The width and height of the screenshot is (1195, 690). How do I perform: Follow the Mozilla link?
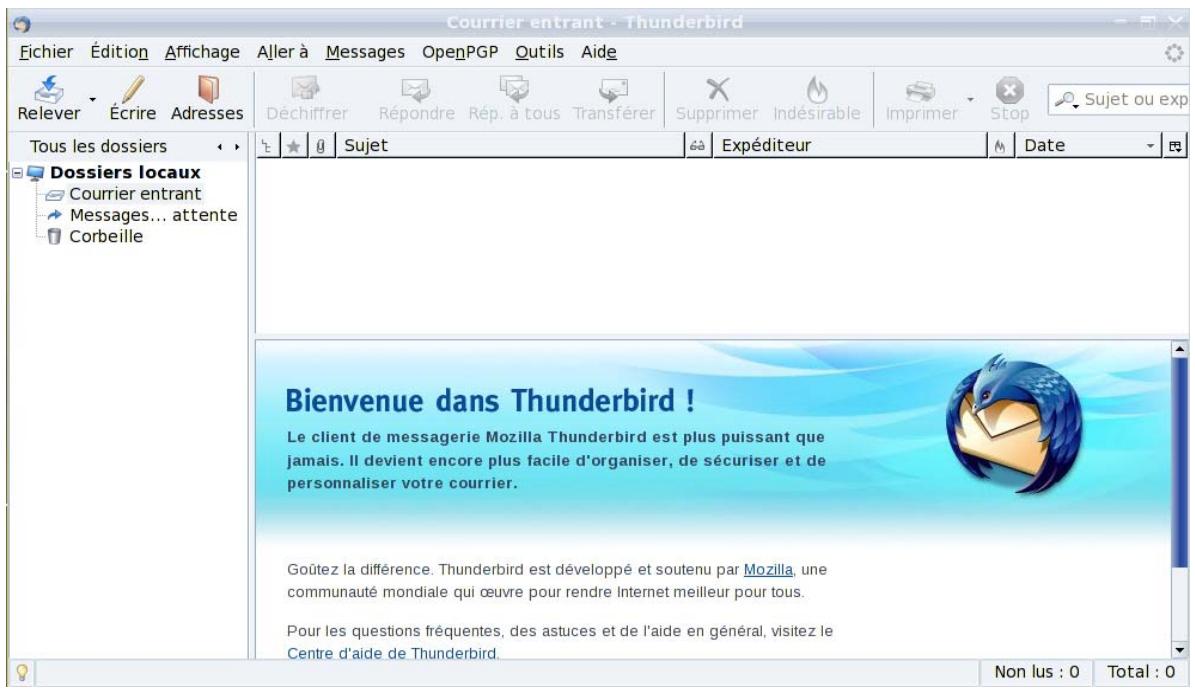767,570
